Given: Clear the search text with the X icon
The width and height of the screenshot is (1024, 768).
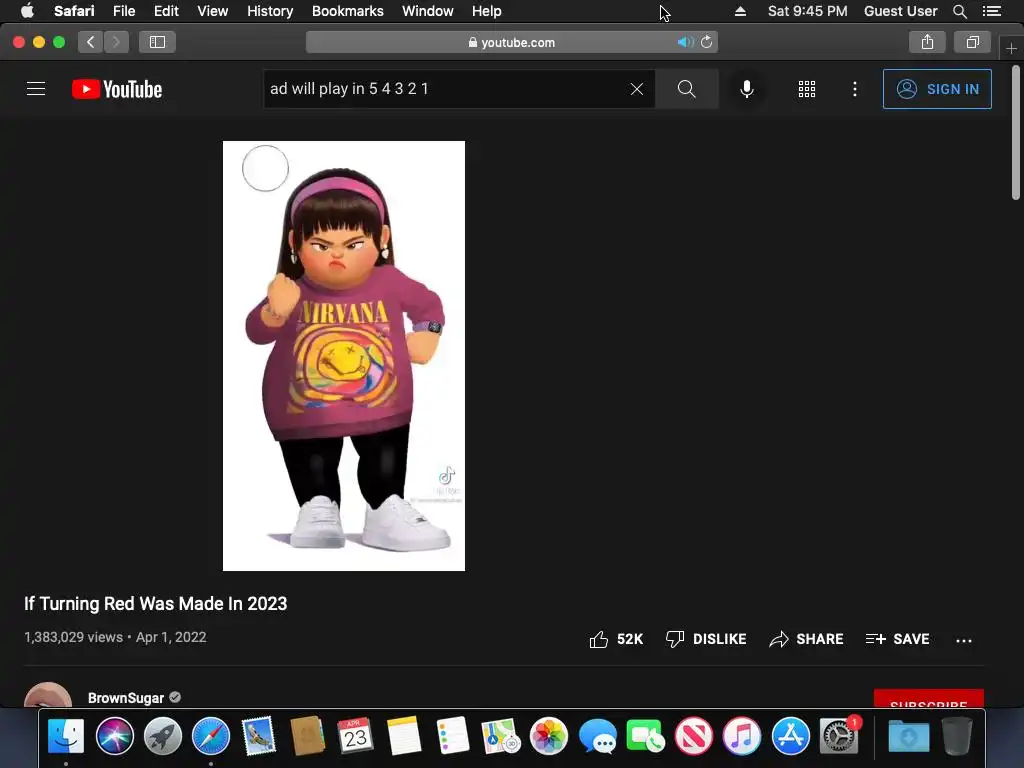Looking at the screenshot, I should pos(637,89).
